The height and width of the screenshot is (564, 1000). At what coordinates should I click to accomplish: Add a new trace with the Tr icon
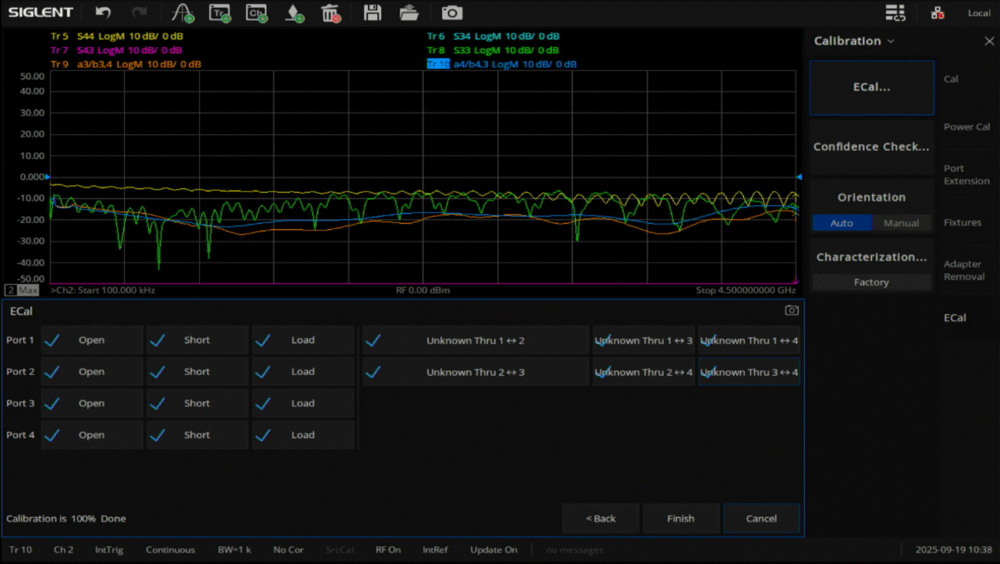220,13
